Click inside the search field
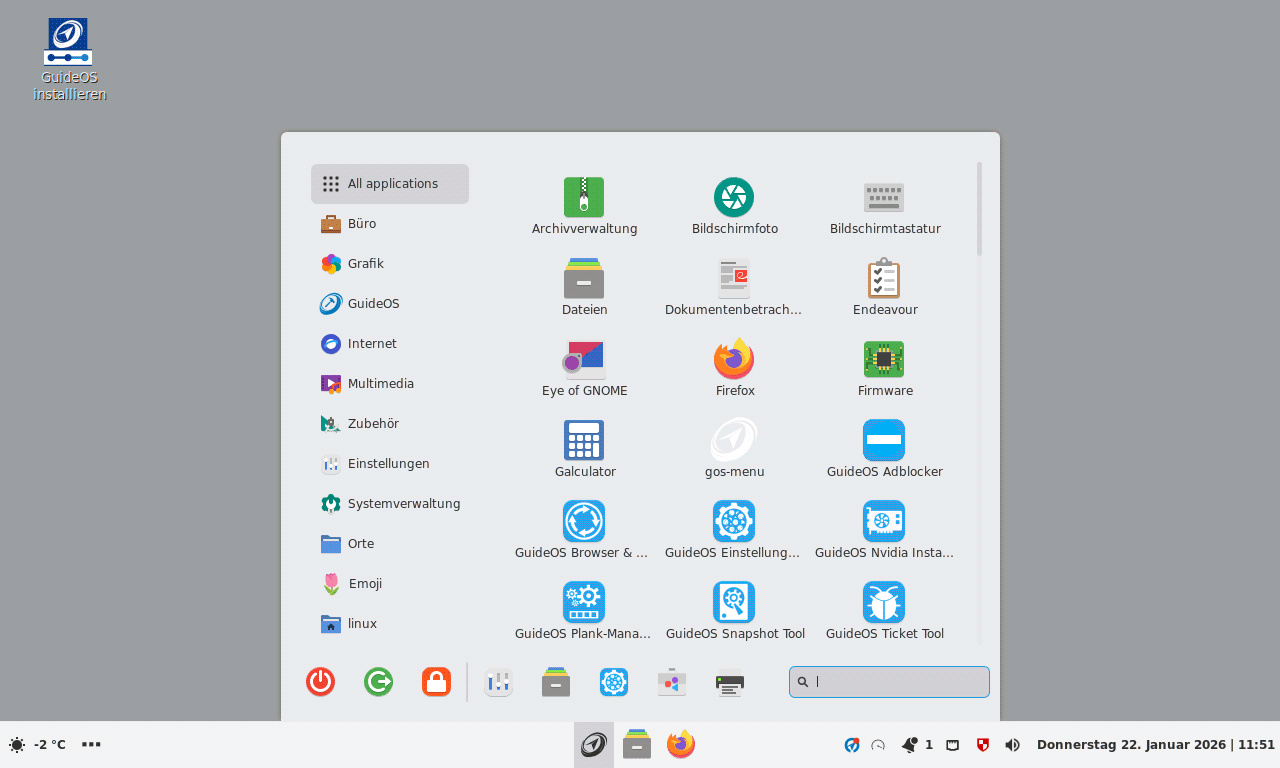The image size is (1280, 768). (x=888, y=681)
